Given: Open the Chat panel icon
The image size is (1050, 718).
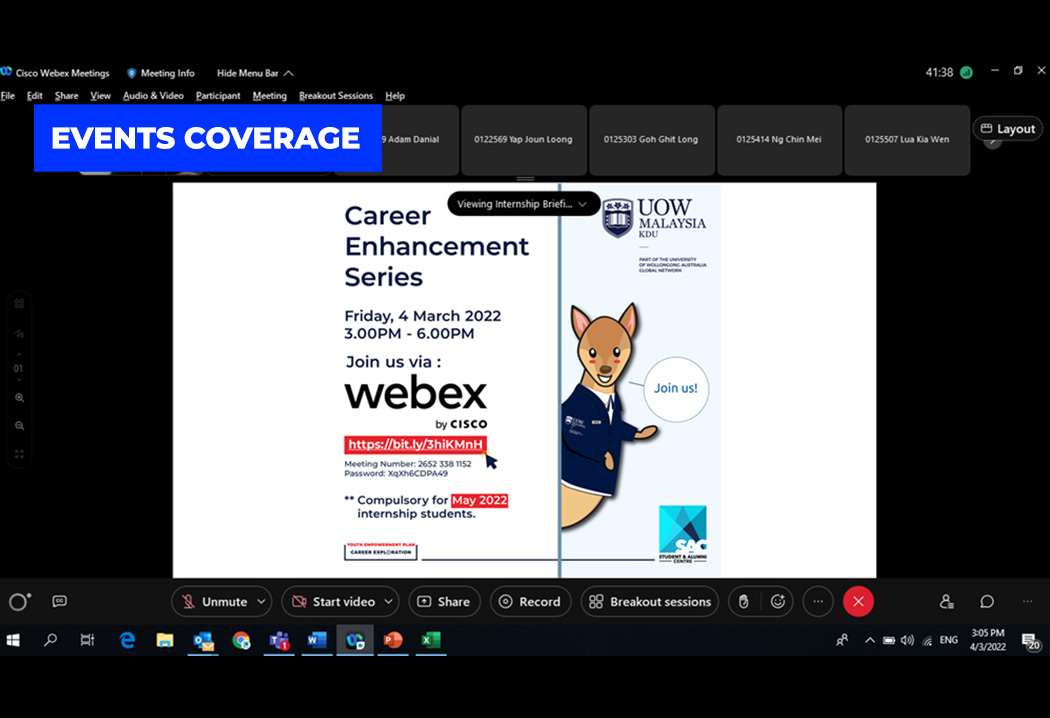Looking at the screenshot, I should click(x=987, y=601).
